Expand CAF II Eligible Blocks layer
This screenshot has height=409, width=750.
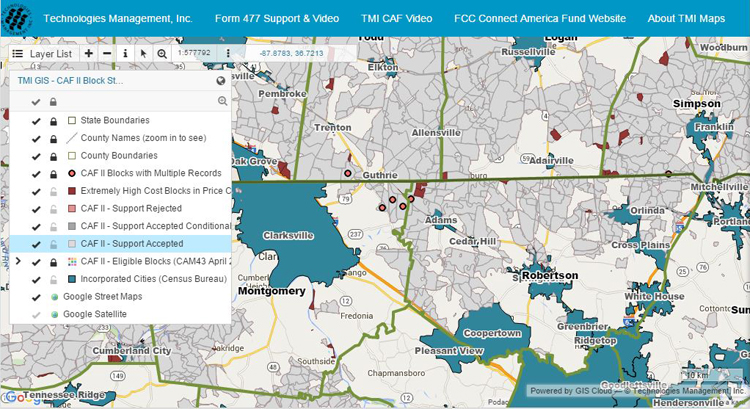point(18,261)
